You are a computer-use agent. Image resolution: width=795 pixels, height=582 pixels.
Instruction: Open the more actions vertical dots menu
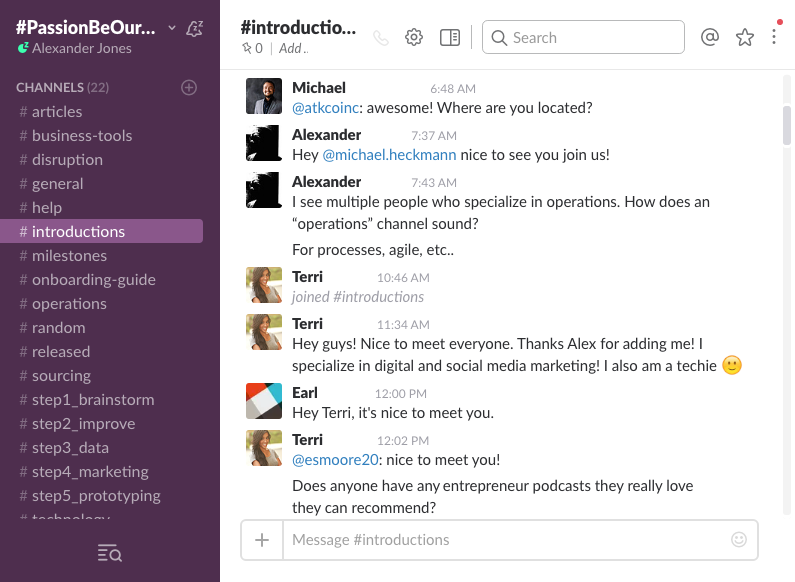coord(774,38)
